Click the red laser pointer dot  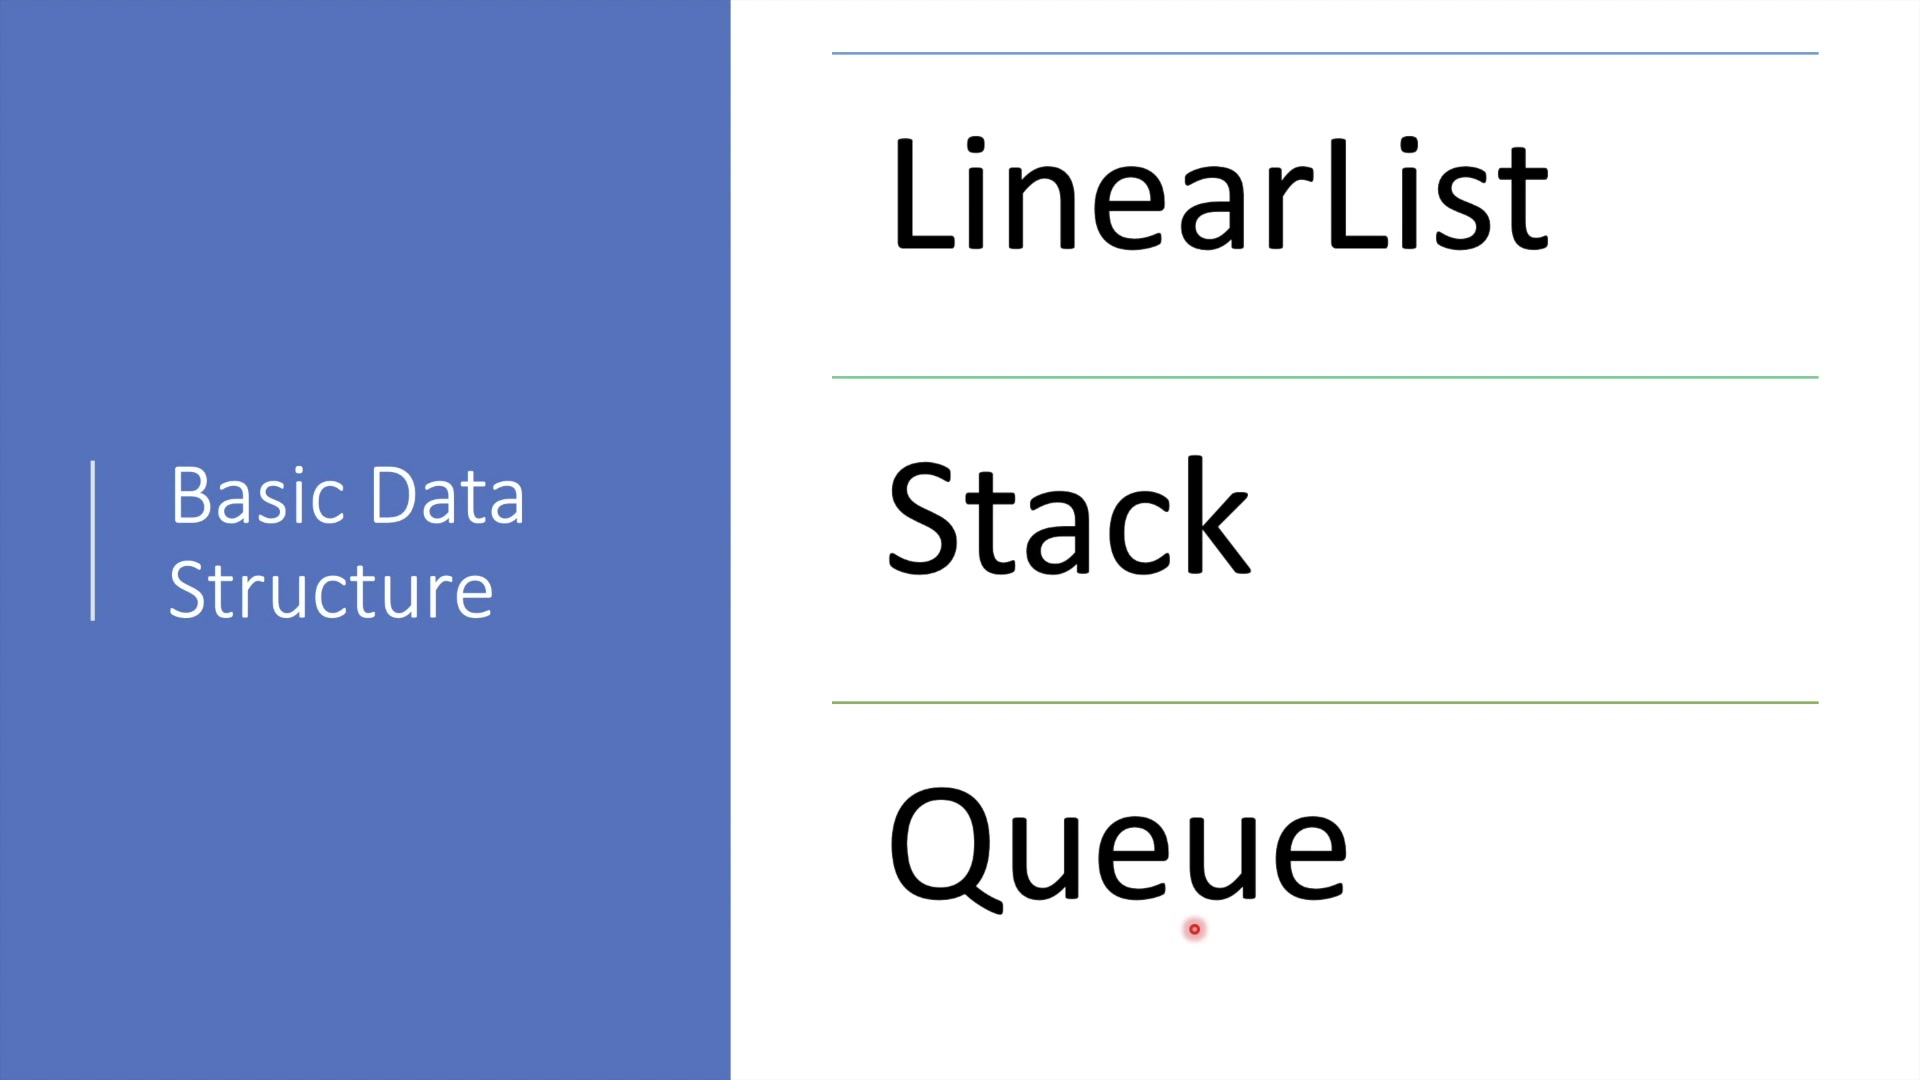click(1194, 929)
